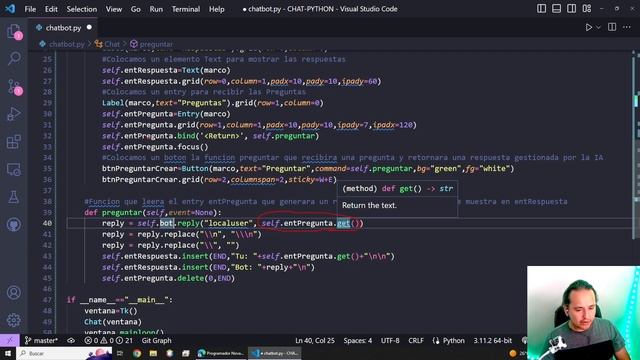Open the Go menu
This screenshot has width=640, height=360.
point(136,9)
